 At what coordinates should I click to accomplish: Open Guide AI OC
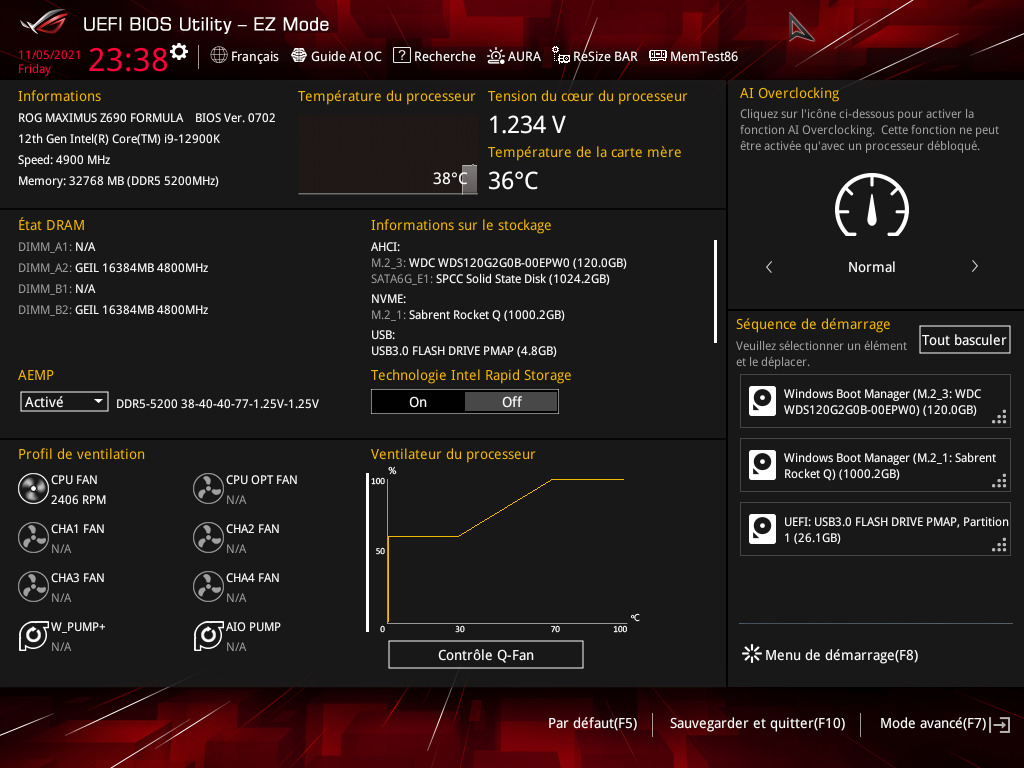[336, 56]
